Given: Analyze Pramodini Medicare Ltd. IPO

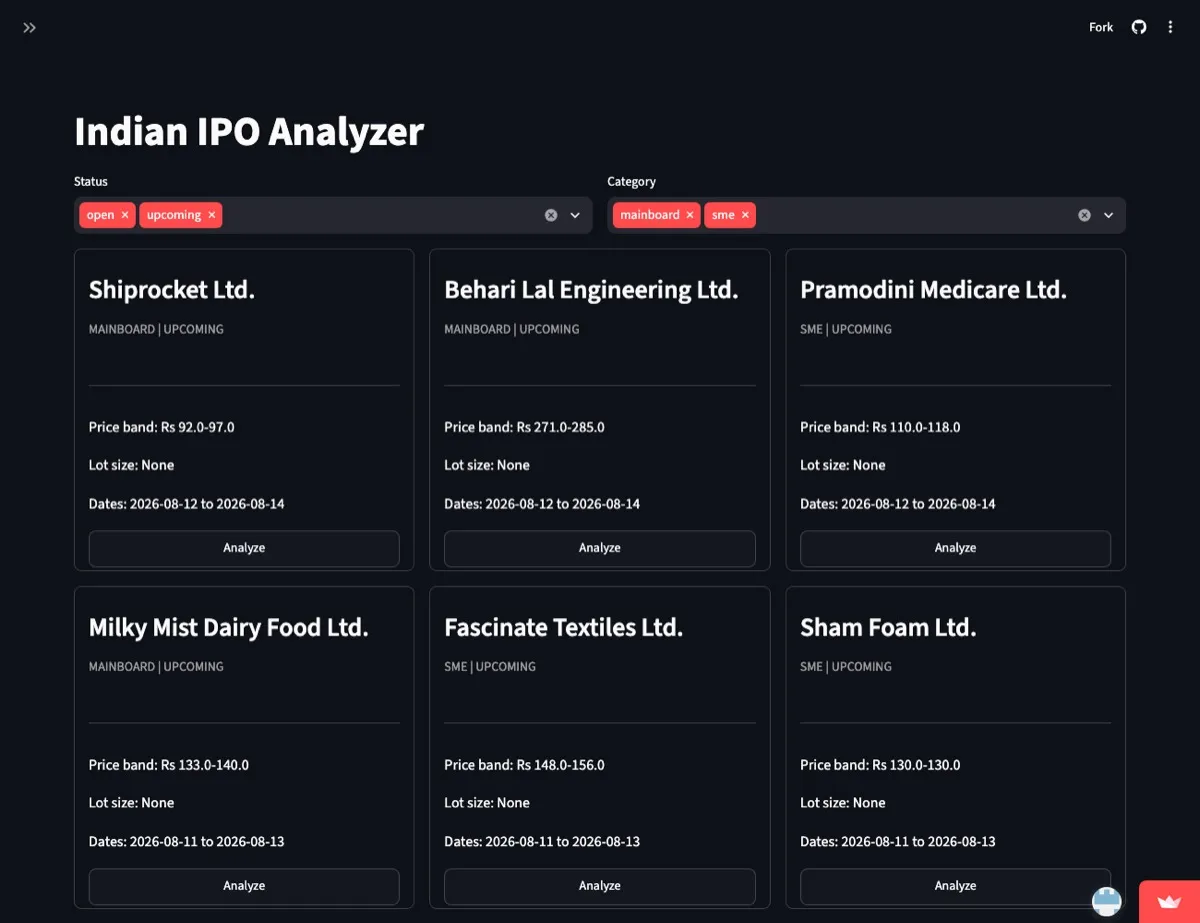Looking at the screenshot, I should 955,548.
